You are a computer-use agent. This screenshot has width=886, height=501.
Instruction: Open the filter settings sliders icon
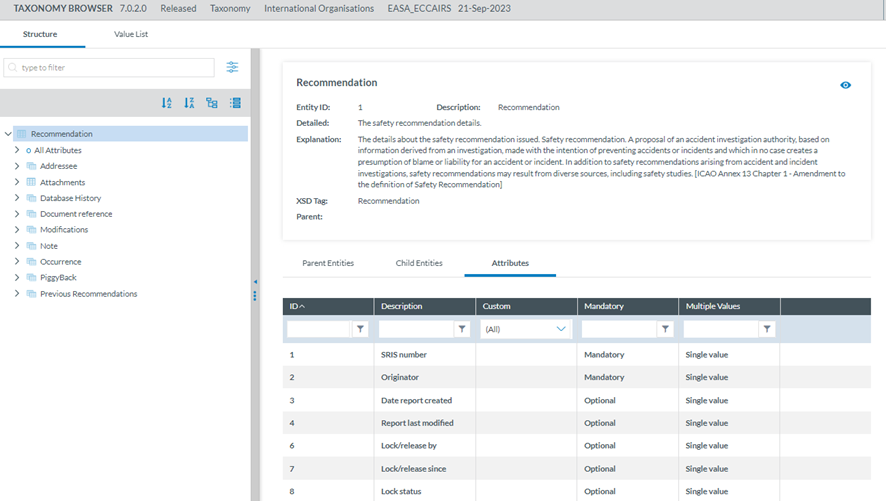pos(232,67)
